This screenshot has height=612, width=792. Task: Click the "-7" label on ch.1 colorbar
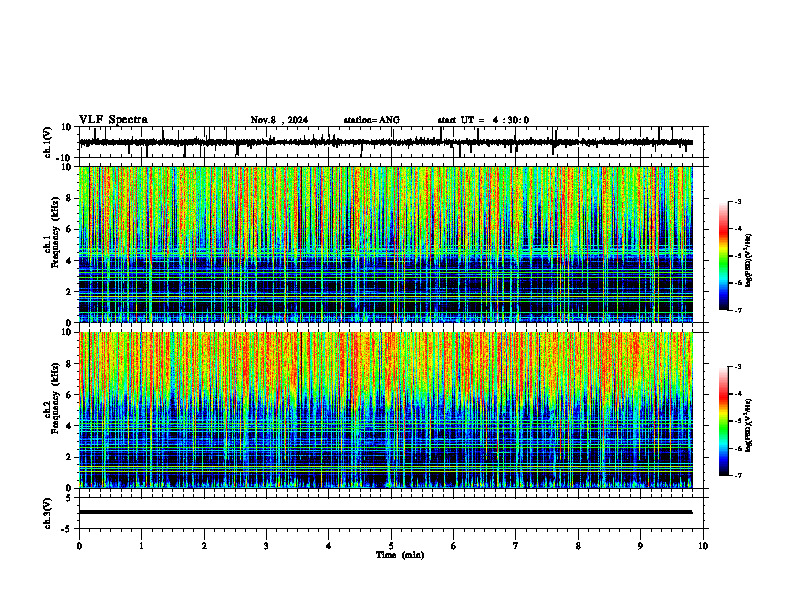pos(738,310)
